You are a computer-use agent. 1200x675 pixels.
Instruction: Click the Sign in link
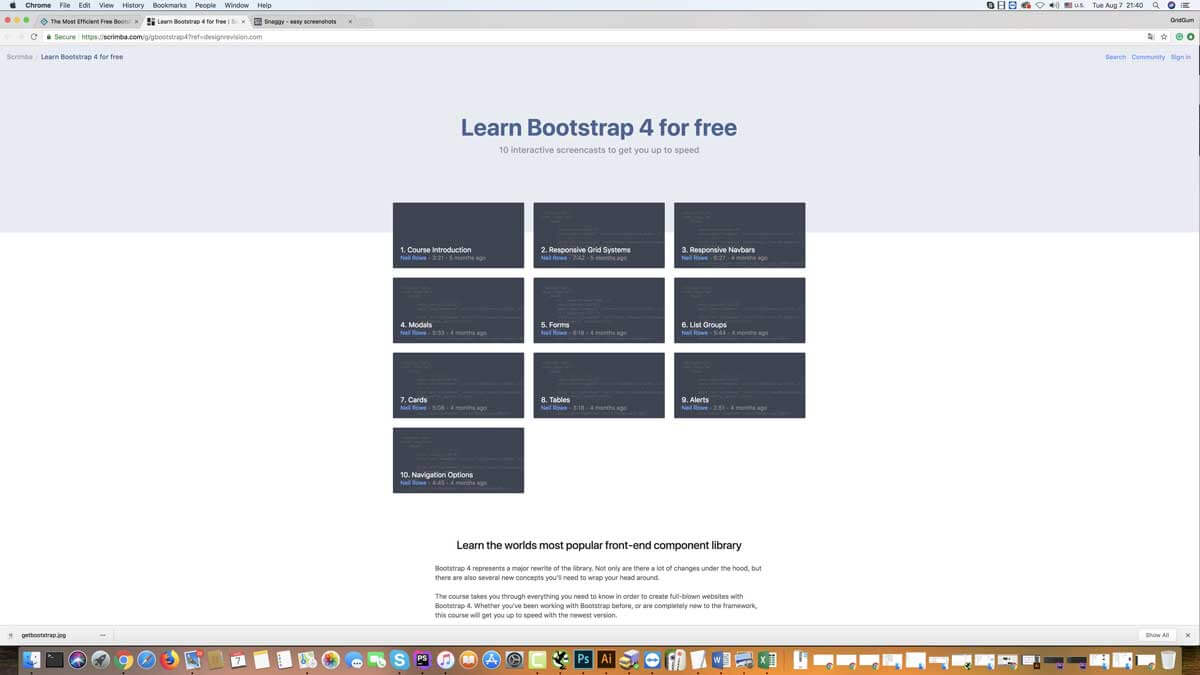(x=1180, y=57)
